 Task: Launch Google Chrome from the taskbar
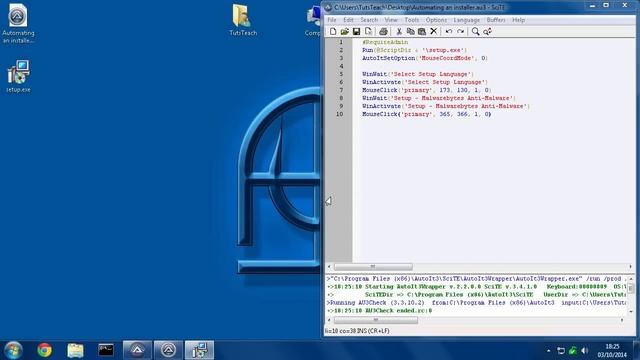[45, 350]
